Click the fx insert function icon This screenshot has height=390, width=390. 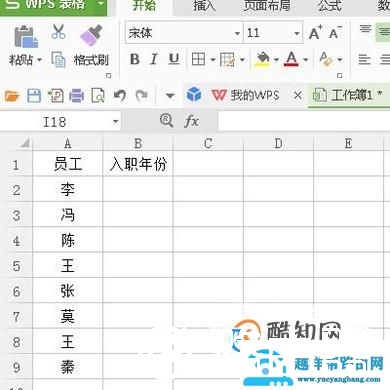(191, 121)
